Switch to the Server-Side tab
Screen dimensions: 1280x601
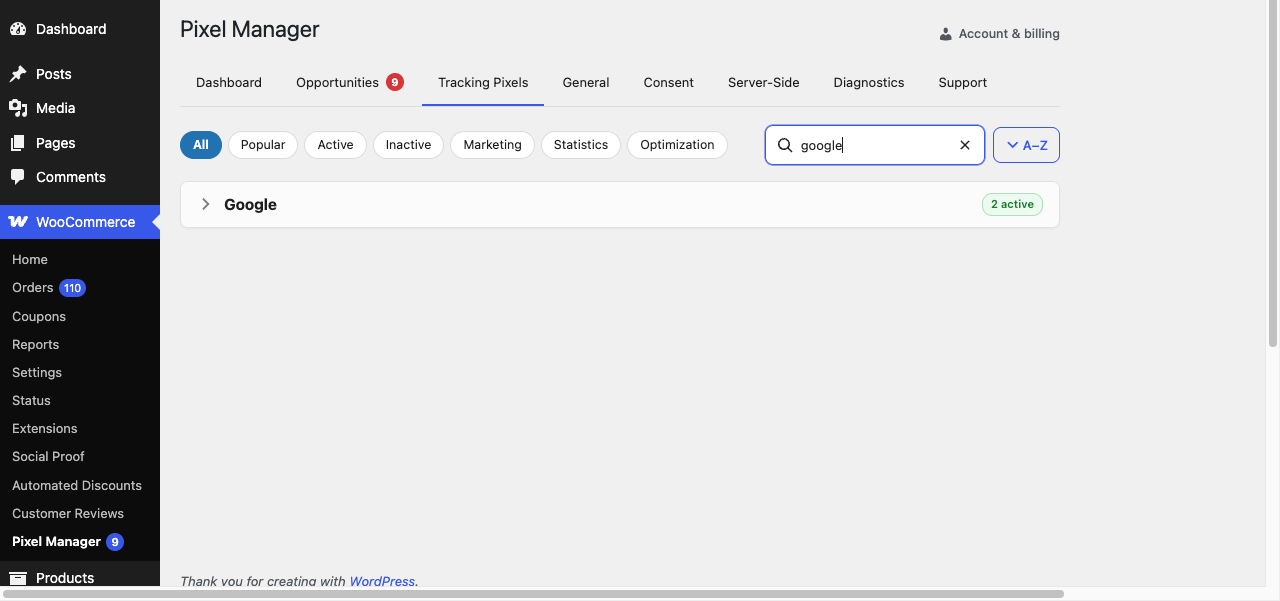764,83
